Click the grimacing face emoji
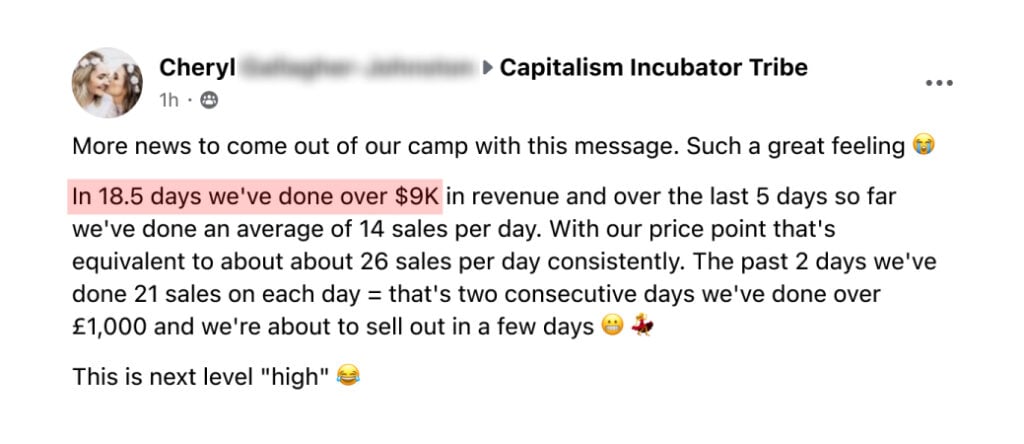The image size is (1024, 444). click(613, 325)
